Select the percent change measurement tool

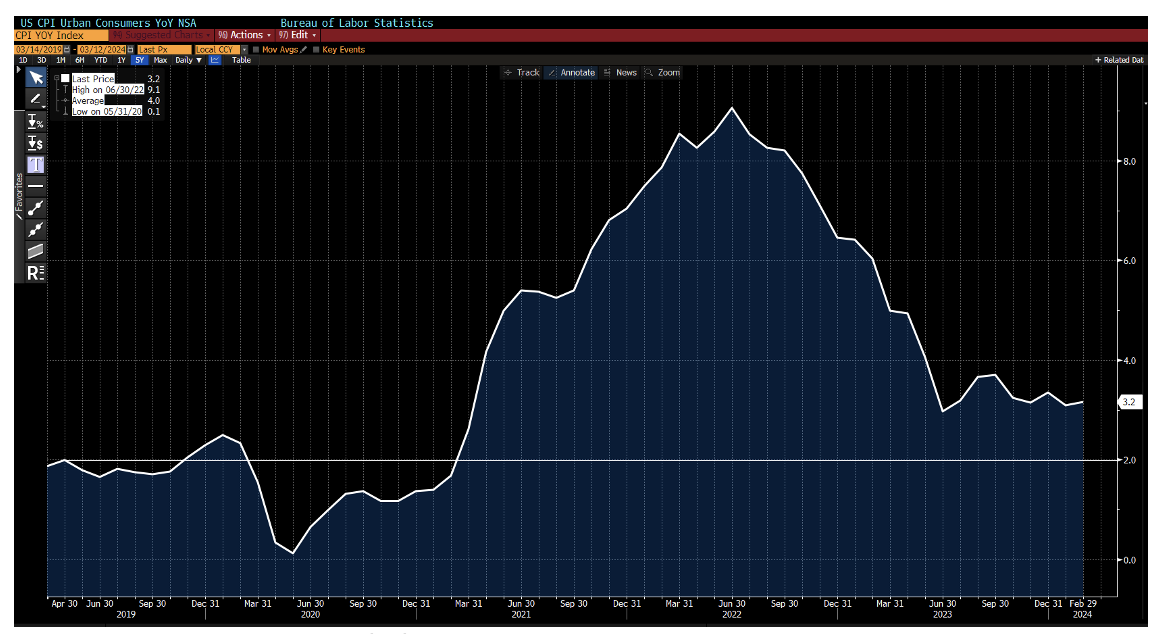[35, 121]
